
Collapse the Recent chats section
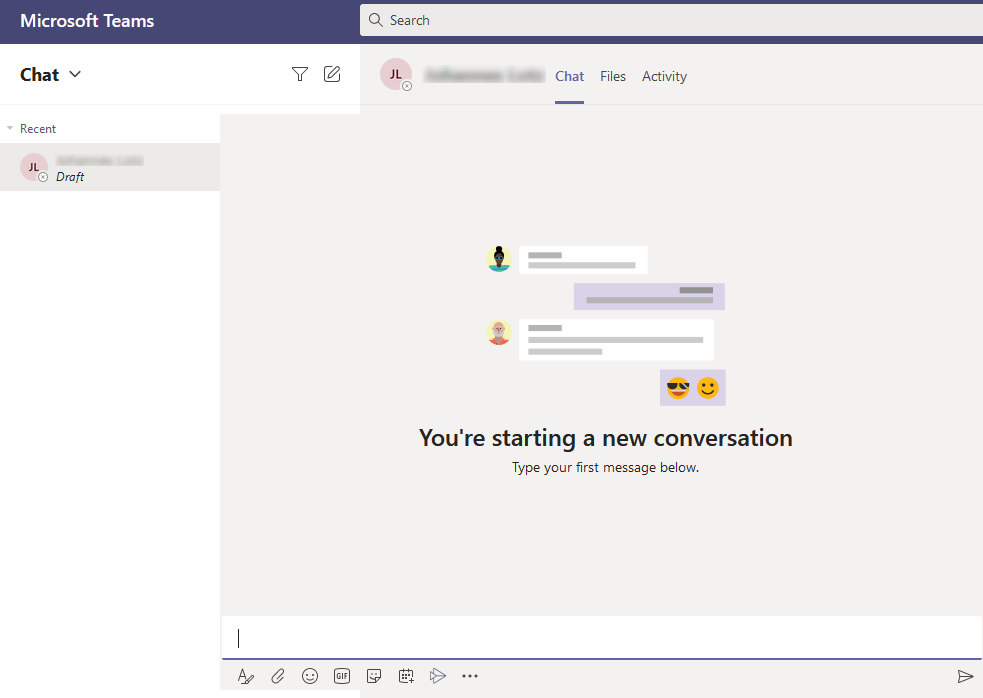click(11, 129)
